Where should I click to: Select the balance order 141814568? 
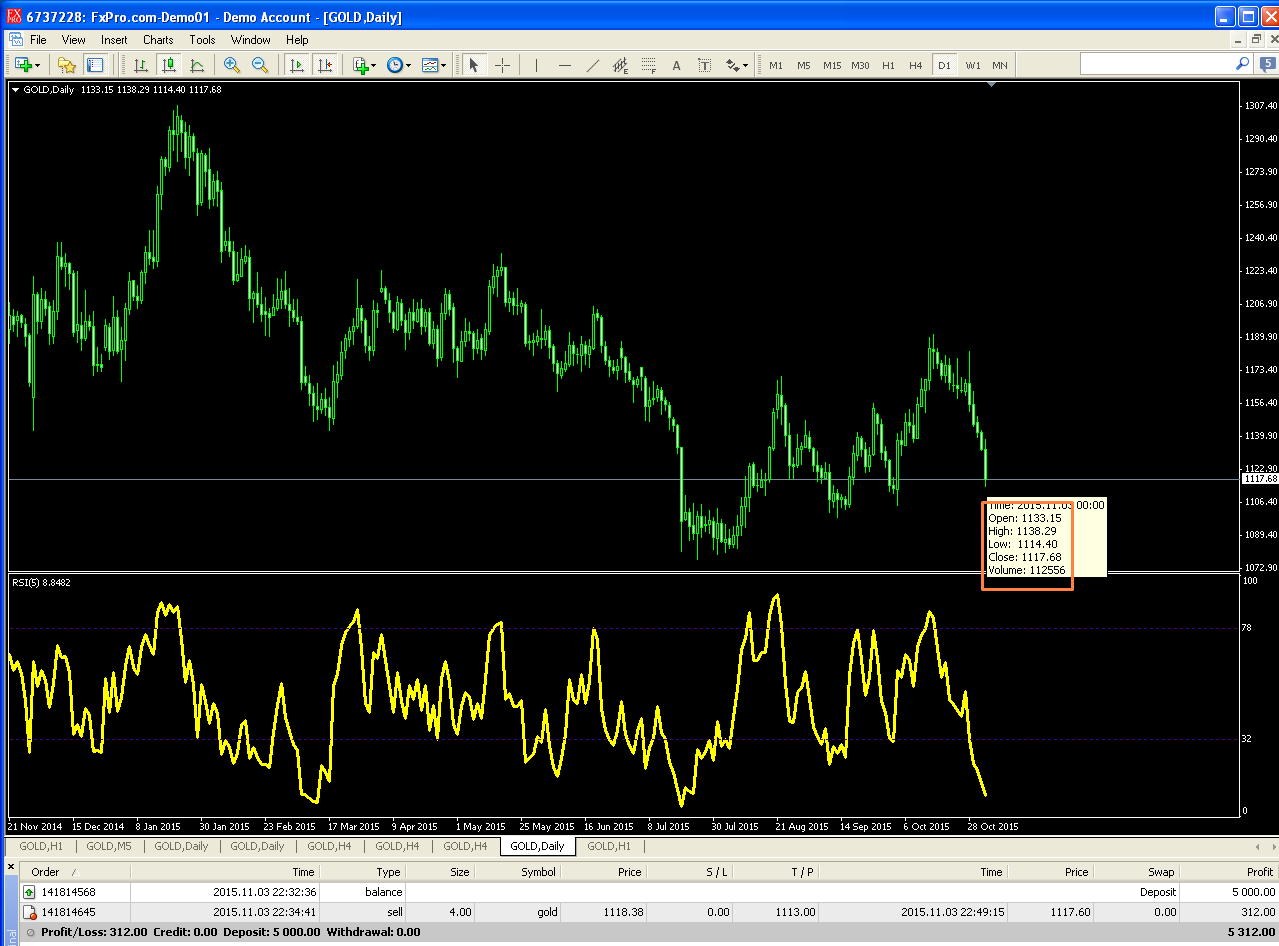click(x=649, y=892)
